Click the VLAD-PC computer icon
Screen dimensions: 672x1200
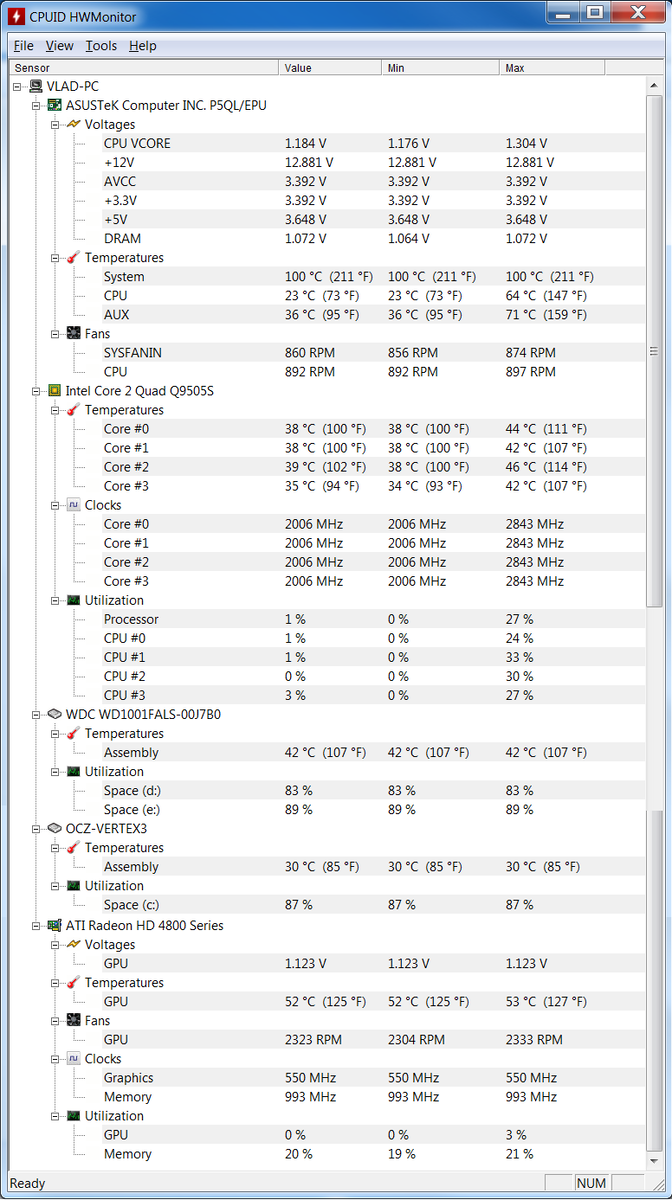click(x=36, y=87)
